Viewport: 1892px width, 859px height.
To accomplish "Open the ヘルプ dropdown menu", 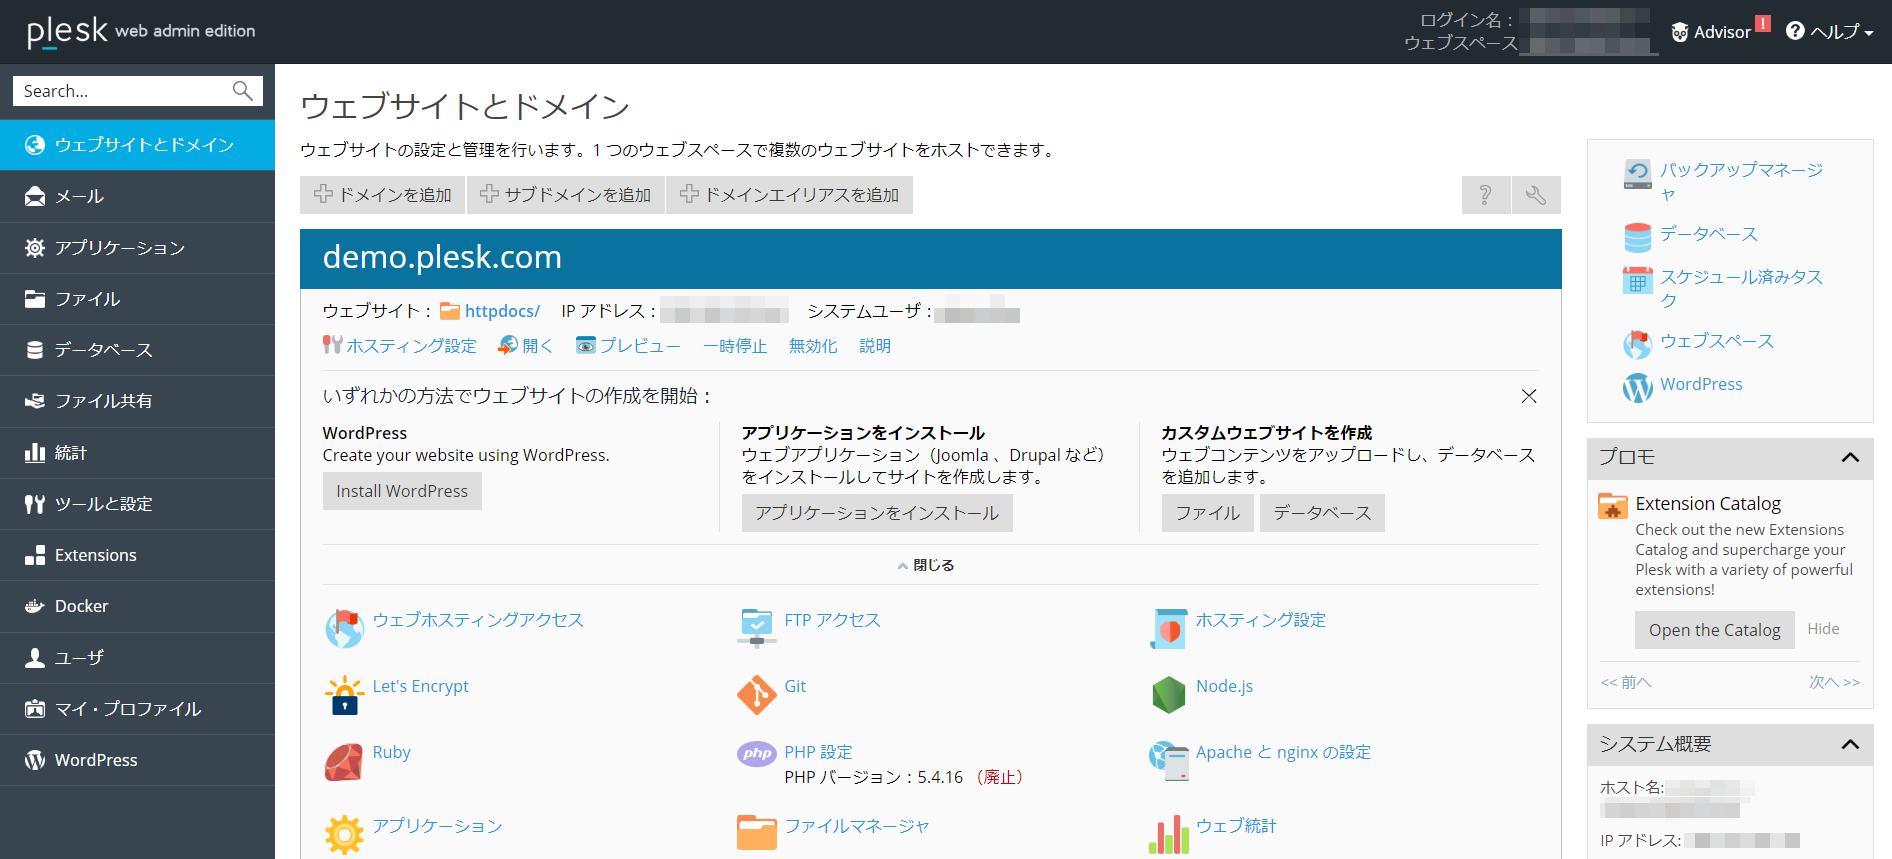I will [x=1829, y=32].
